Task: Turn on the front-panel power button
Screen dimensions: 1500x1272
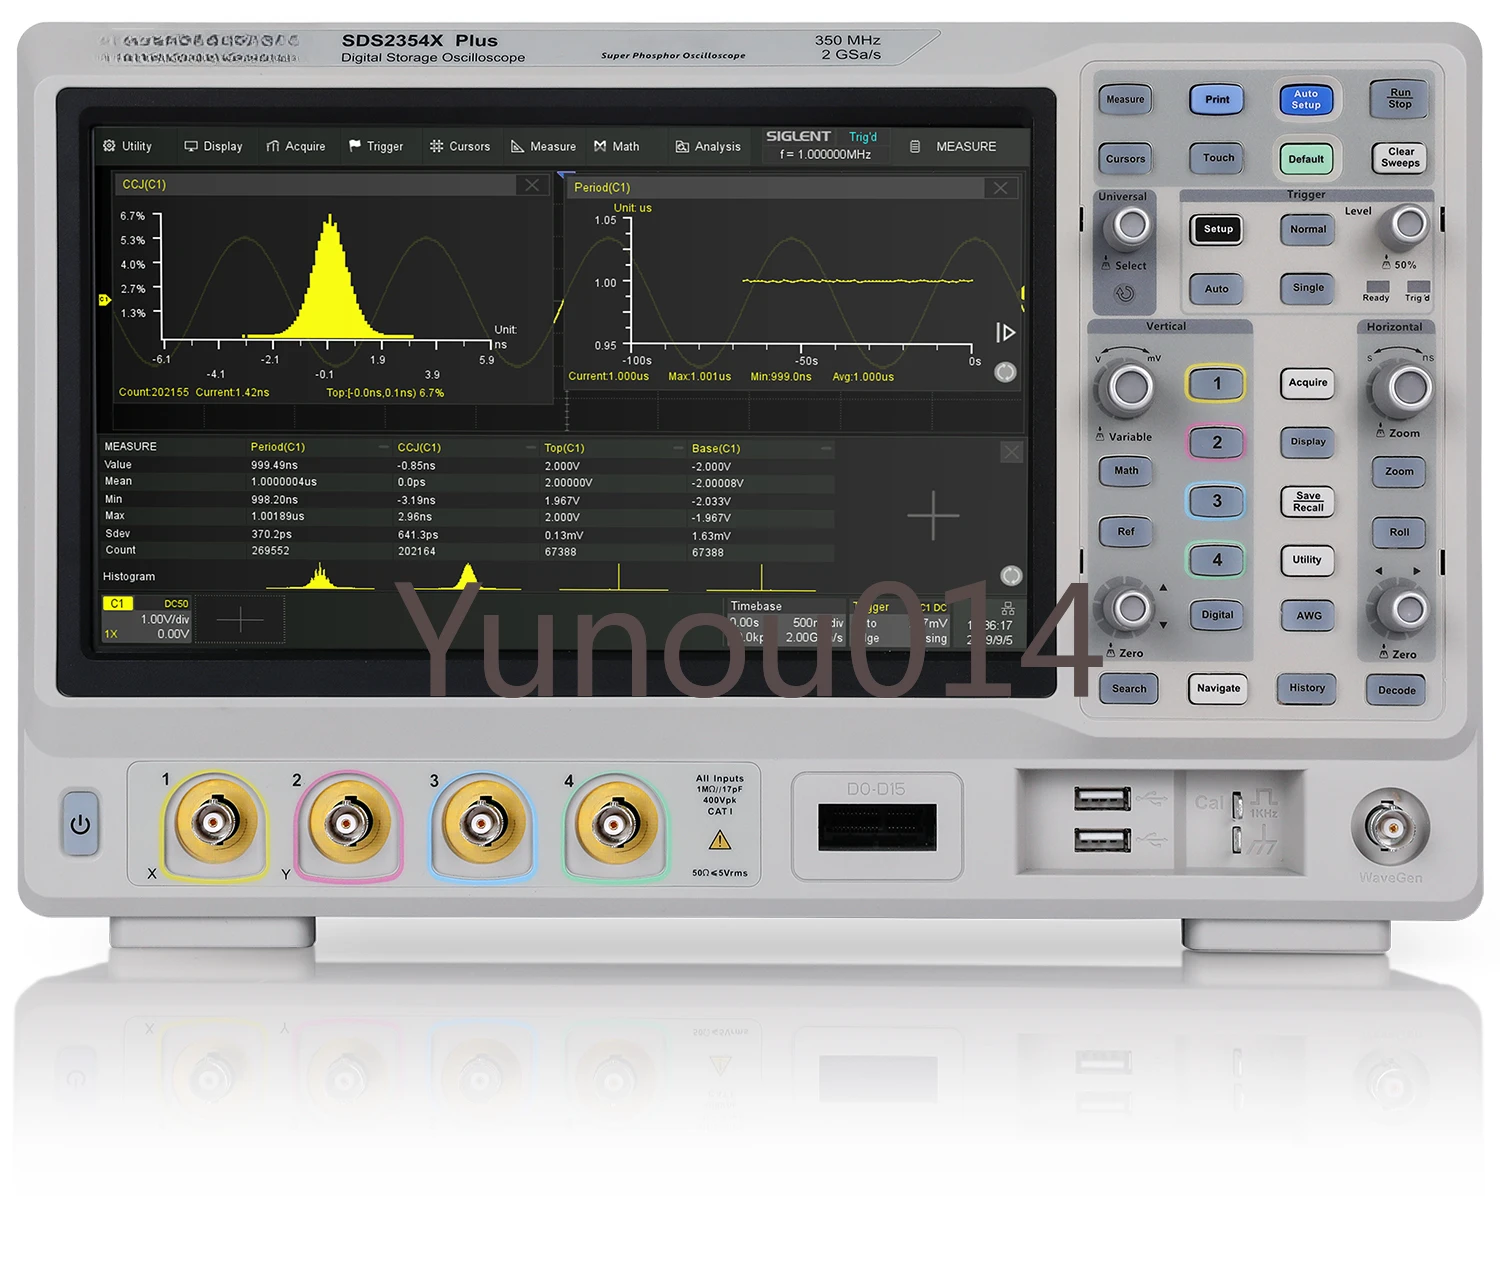Action: [x=80, y=824]
